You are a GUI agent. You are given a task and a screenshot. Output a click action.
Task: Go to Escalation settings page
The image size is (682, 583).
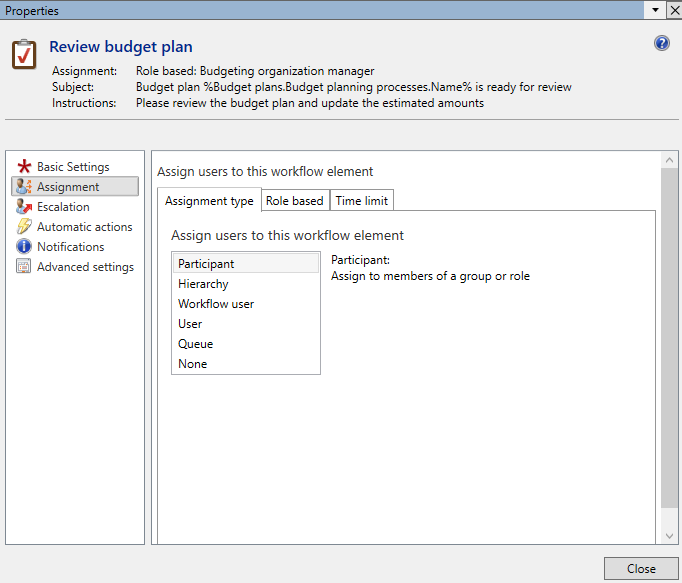pos(63,207)
